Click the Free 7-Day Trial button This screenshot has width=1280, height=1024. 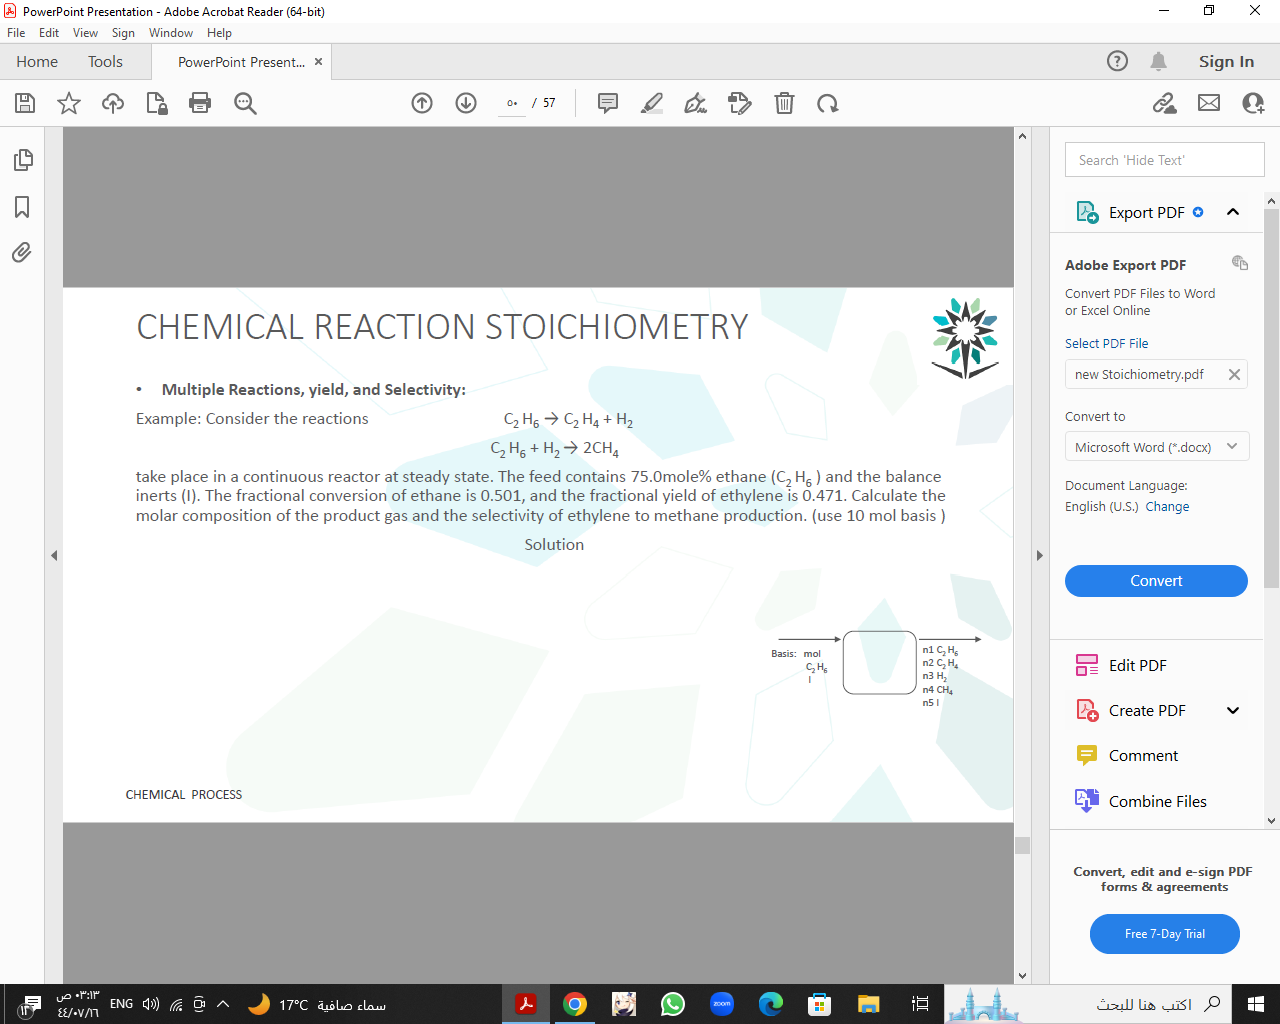(x=1164, y=933)
